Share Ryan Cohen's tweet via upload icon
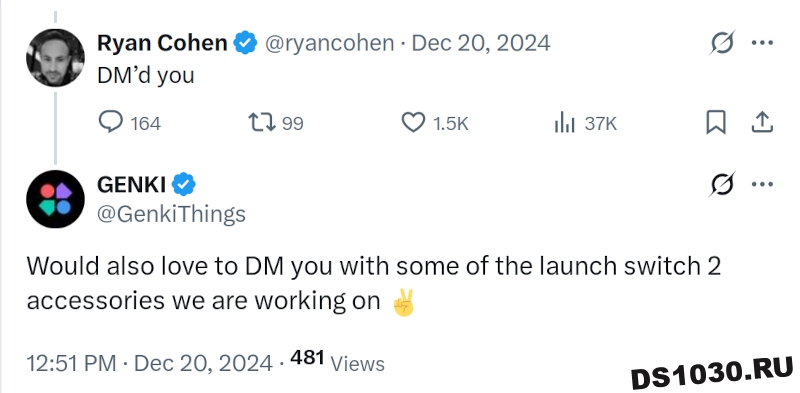800x393 pixels. coord(763,123)
